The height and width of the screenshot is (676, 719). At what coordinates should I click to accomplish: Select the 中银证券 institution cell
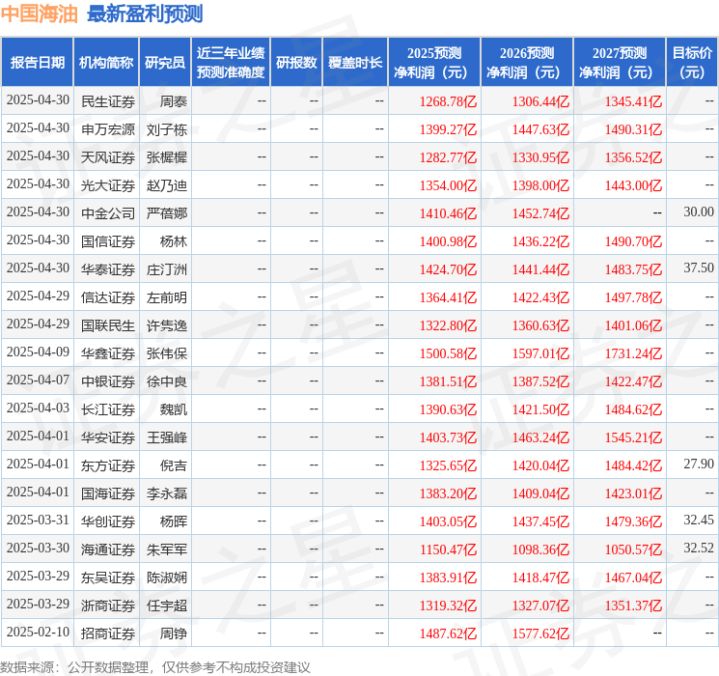coord(108,381)
